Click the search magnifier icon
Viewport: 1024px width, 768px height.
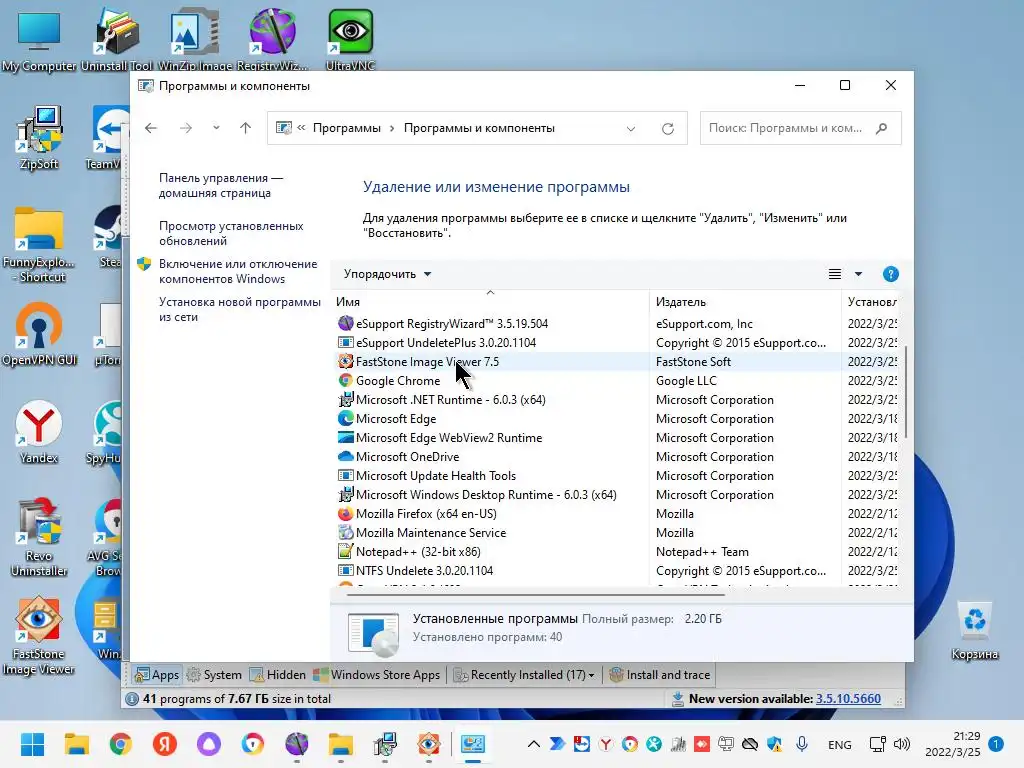(882, 128)
